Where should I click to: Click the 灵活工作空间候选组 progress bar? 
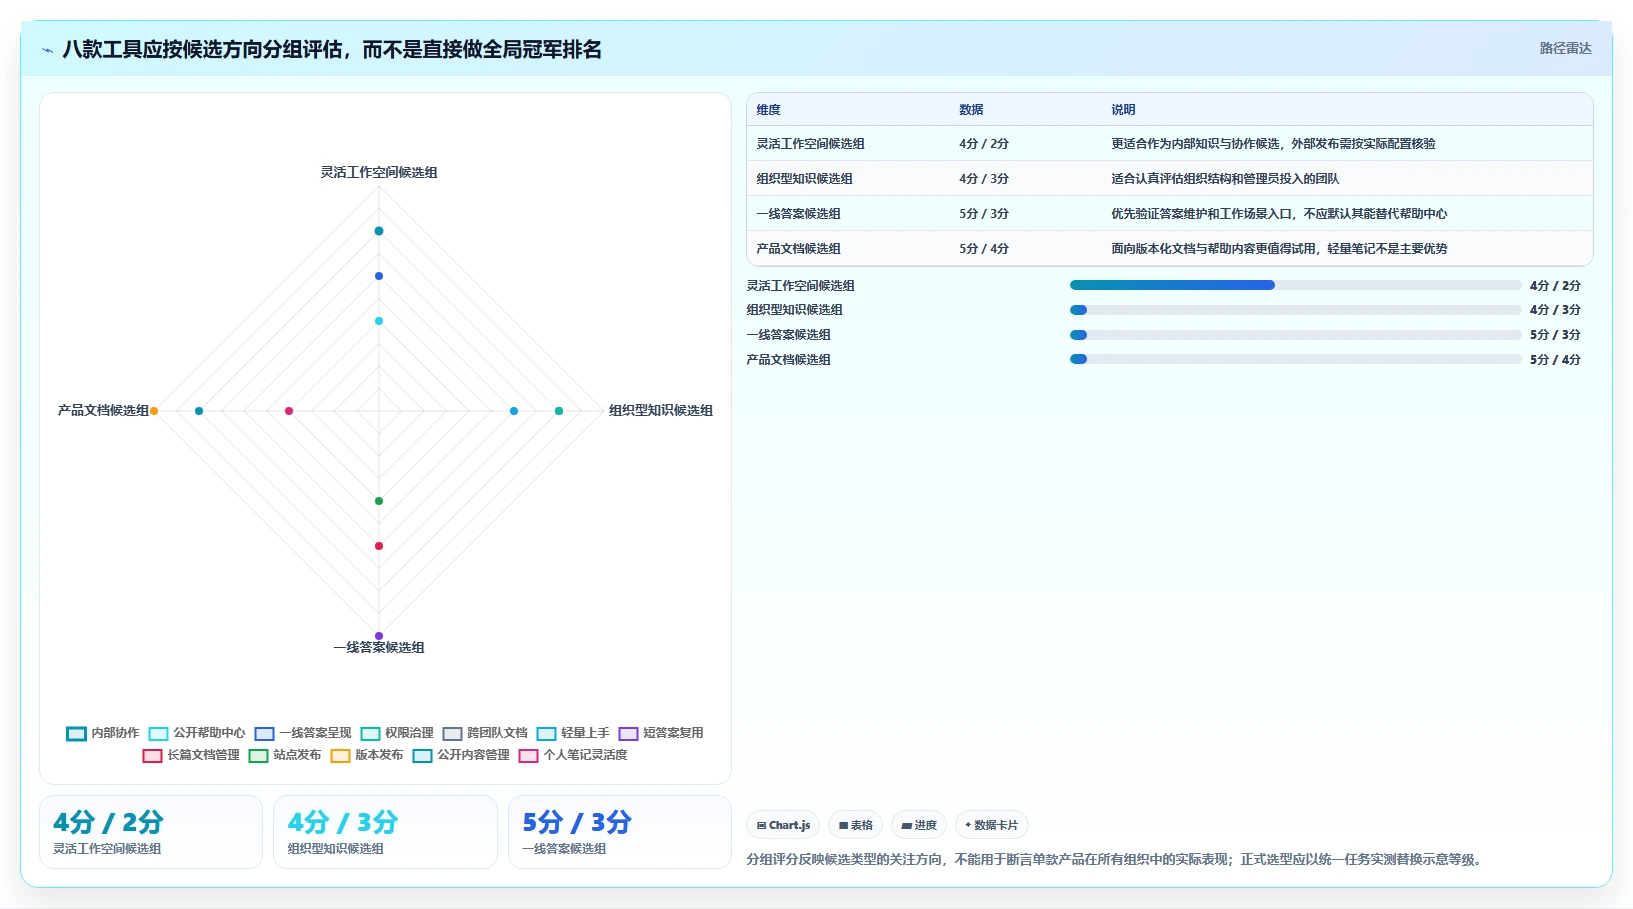click(x=1295, y=285)
